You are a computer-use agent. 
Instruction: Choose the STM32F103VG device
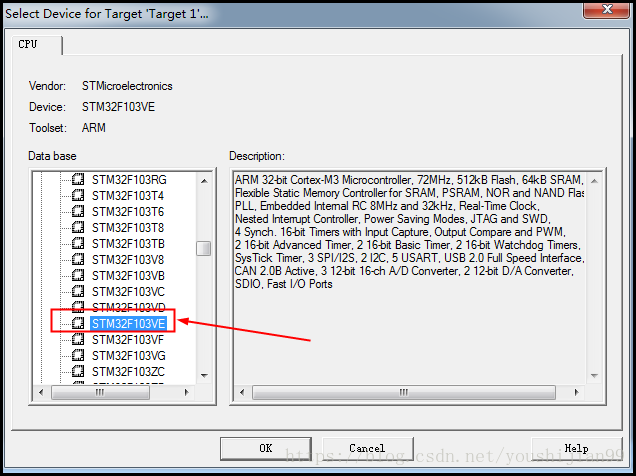pyautogui.click(x=129, y=356)
